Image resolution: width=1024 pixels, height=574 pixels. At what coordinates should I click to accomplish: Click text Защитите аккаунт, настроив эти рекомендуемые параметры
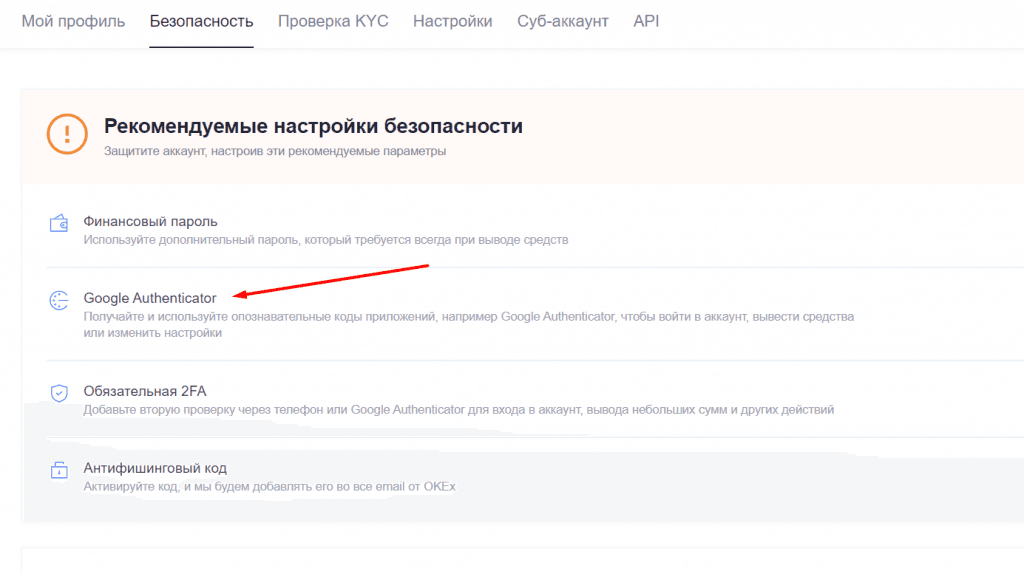coord(275,151)
